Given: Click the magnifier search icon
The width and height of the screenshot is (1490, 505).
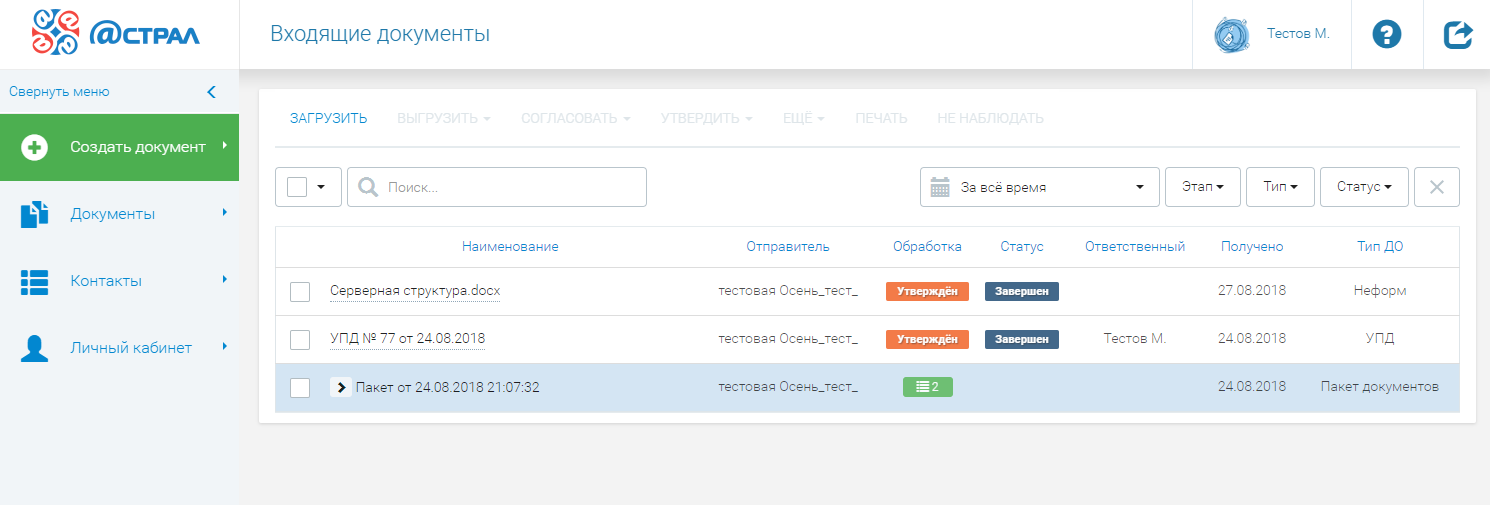Looking at the screenshot, I should pos(368,187).
